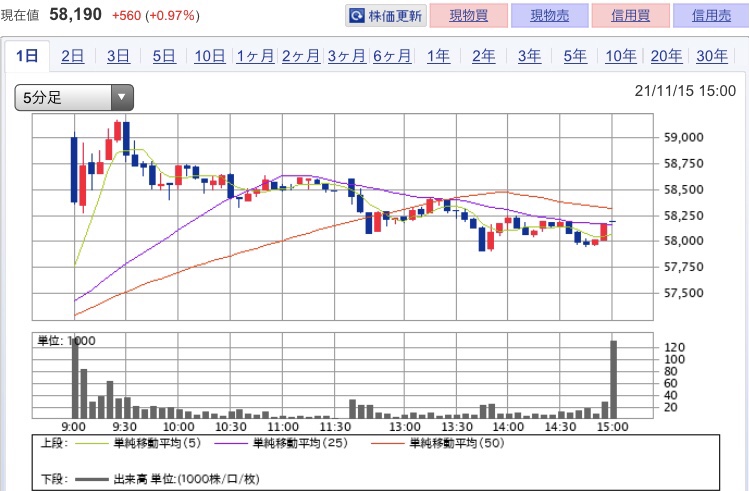This screenshot has height=491, width=749.
Task: Open the 信用売 margin sell link
Action: (711, 16)
